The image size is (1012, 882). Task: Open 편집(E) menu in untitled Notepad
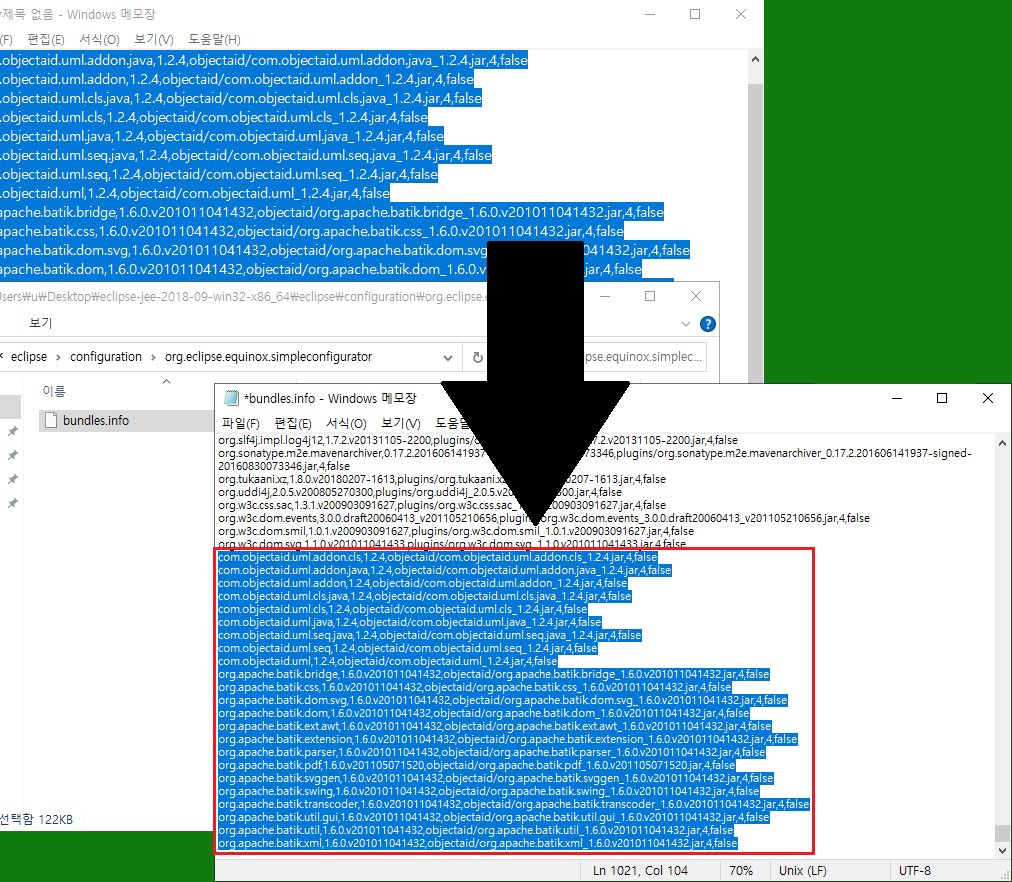coord(46,39)
